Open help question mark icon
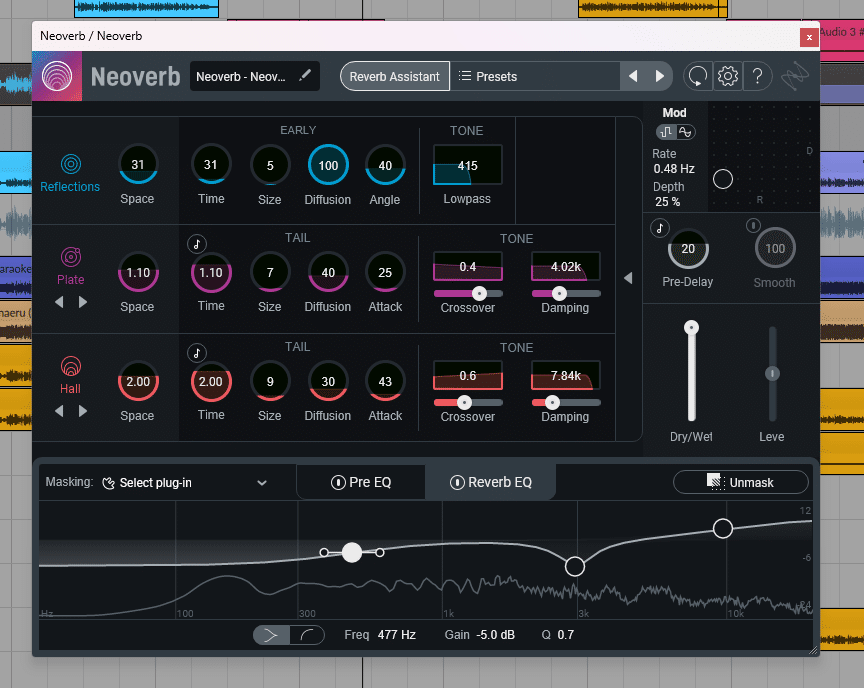 [x=758, y=76]
